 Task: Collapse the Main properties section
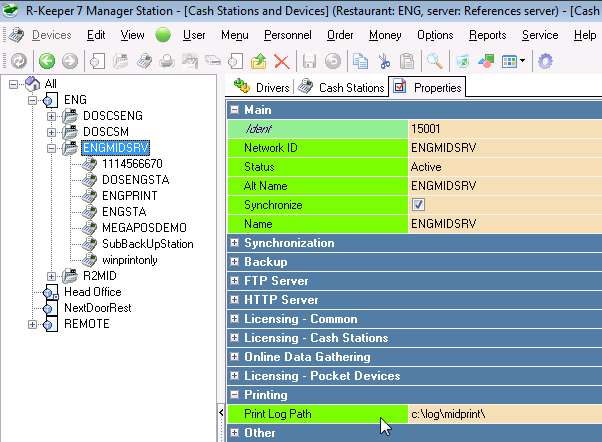click(x=234, y=110)
